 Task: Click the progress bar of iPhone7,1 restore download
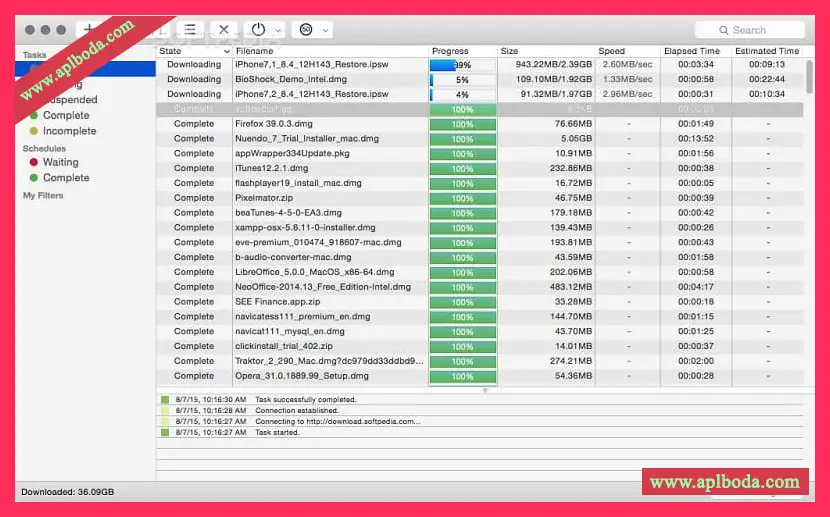463,65
